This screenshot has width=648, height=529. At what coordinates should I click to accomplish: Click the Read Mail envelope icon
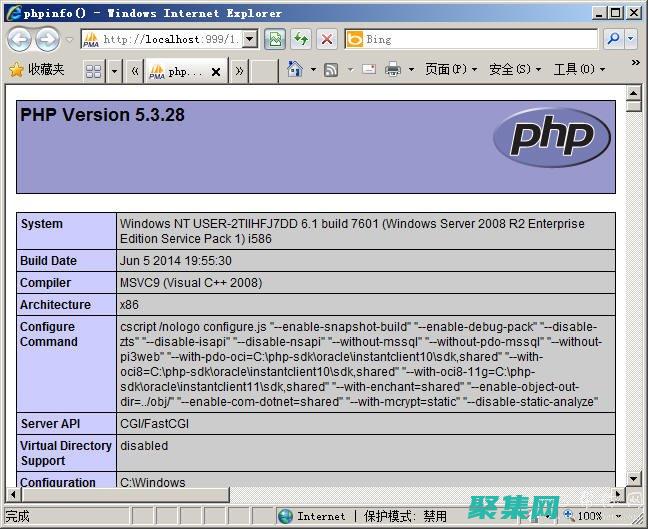(x=369, y=69)
